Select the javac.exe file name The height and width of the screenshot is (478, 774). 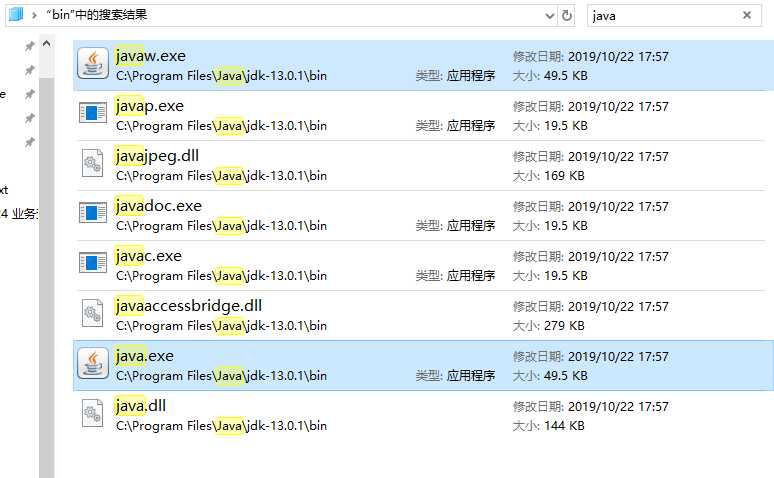pos(149,256)
